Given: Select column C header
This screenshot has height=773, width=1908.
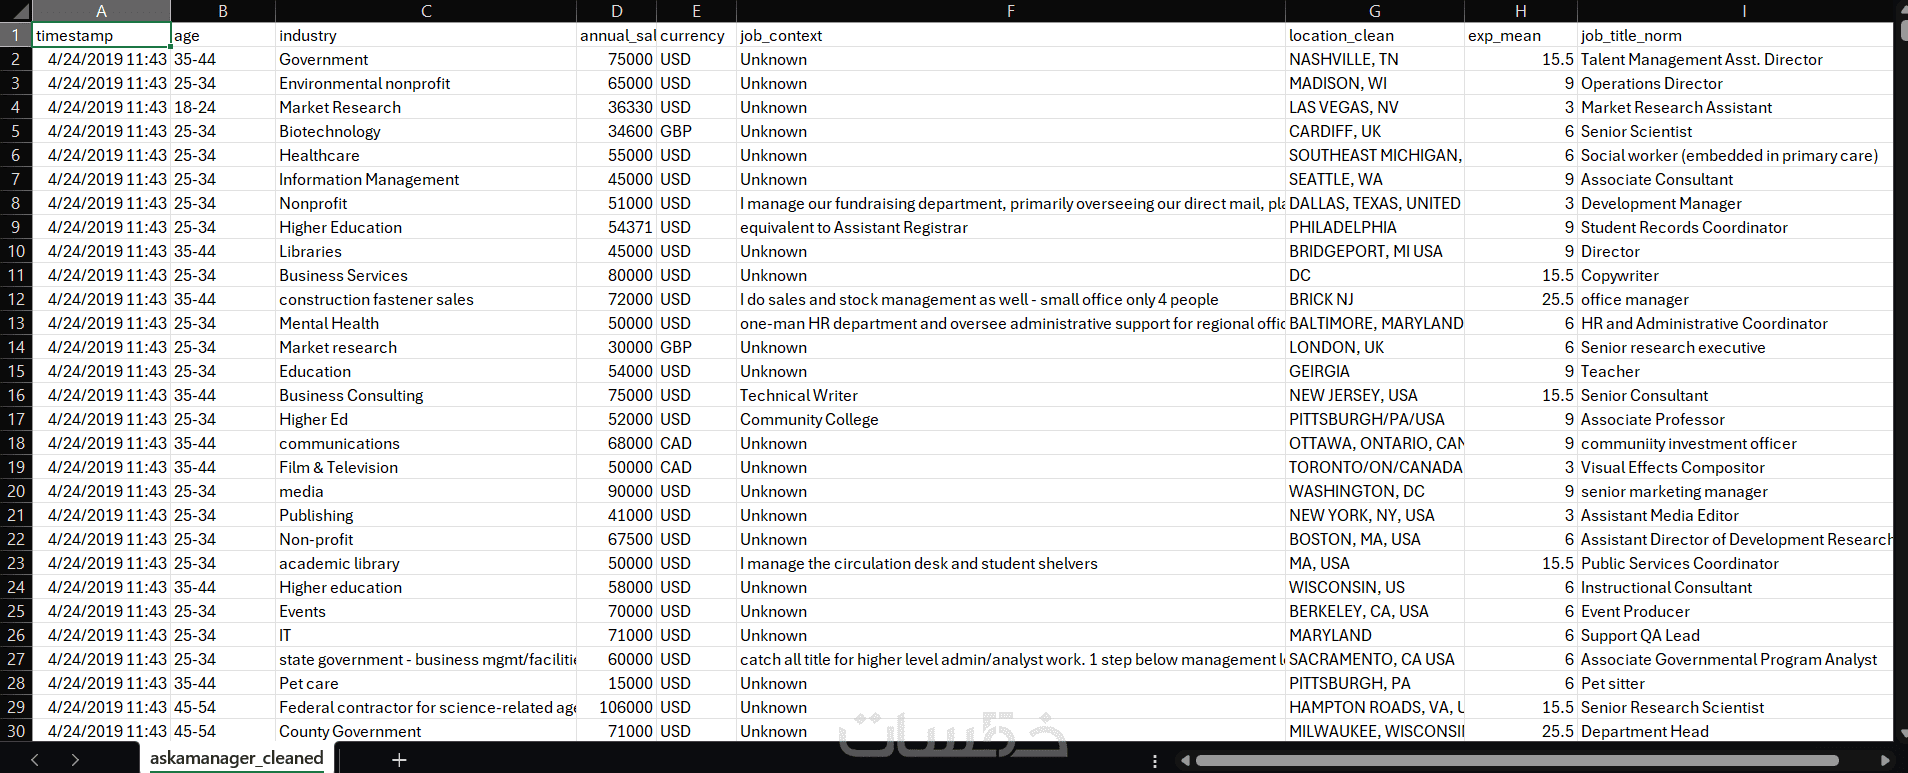Looking at the screenshot, I should (426, 11).
